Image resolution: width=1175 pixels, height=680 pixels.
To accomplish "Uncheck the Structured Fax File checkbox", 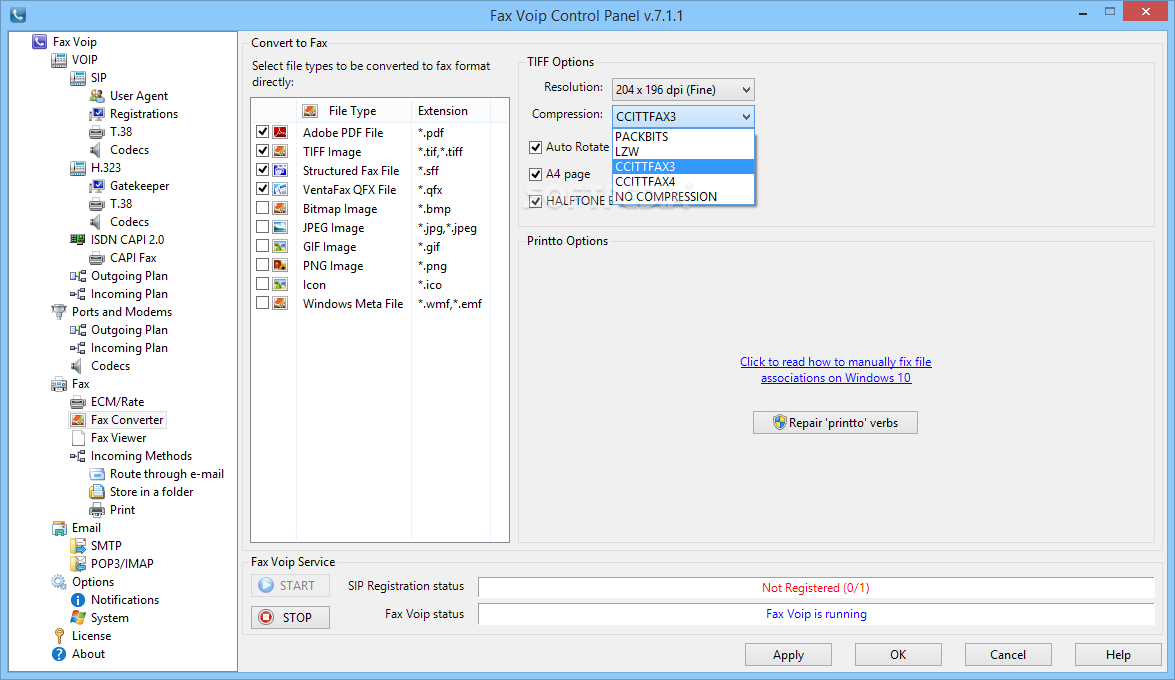I will coord(262,169).
